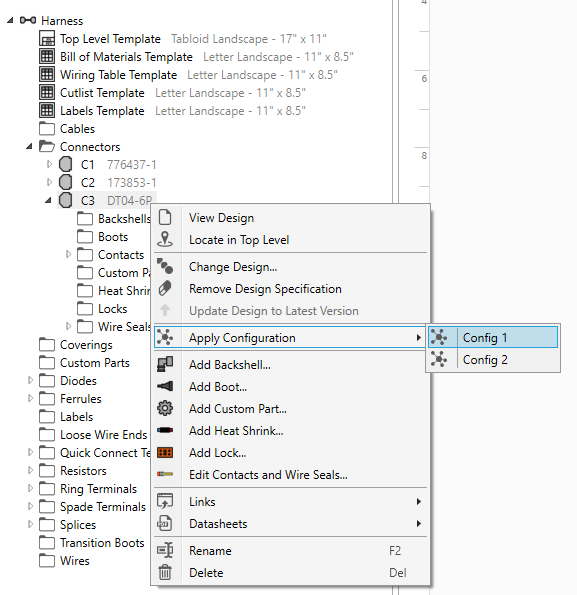Select Locate in Top Level

click(291, 240)
